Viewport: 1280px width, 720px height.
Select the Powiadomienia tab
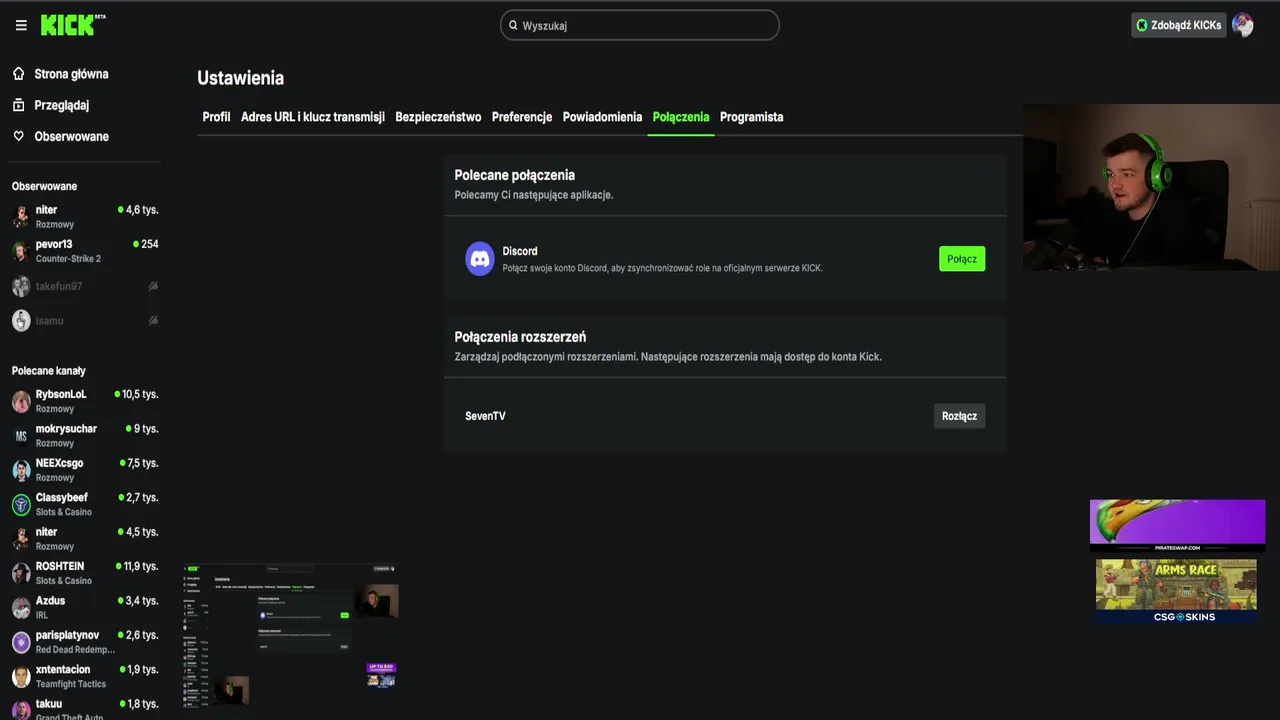pos(602,117)
